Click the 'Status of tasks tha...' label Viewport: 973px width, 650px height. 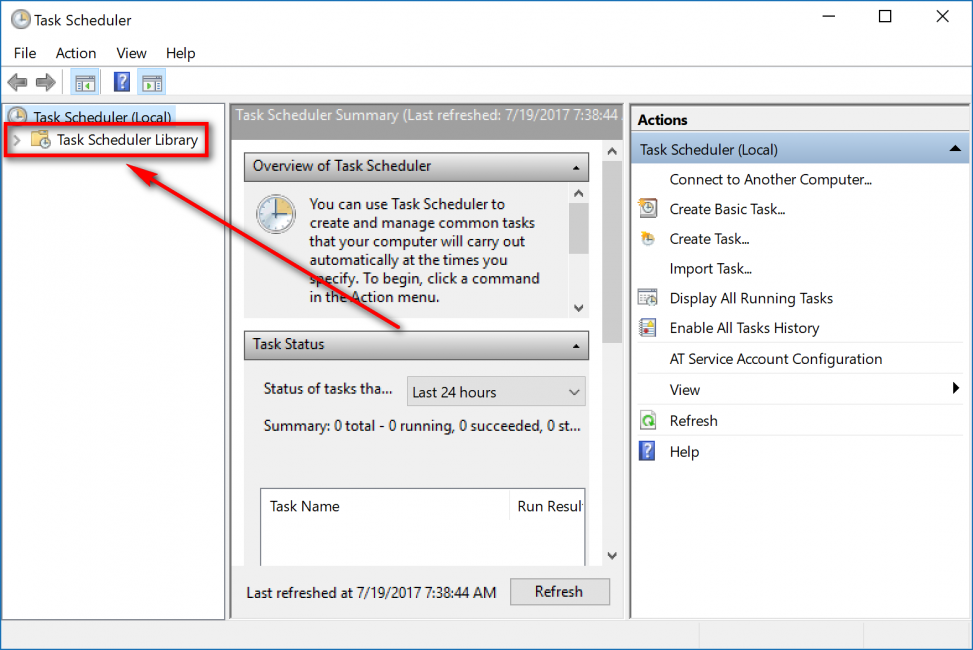(x=328, y=389)
